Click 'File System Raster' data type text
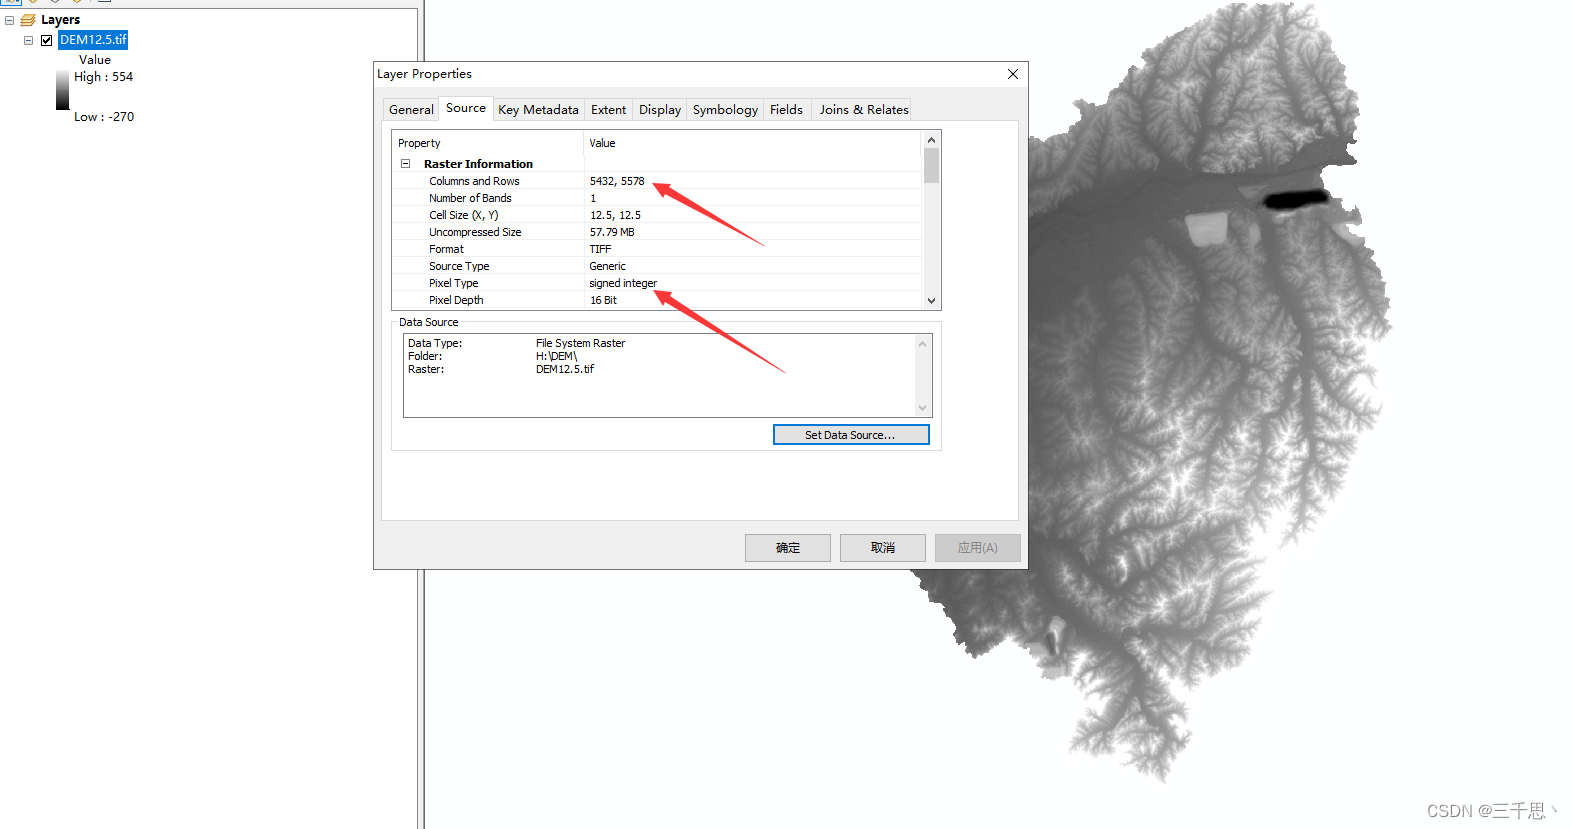This screenshot has height=829, width=1572. pyautogui.click(x=580, y=343)
